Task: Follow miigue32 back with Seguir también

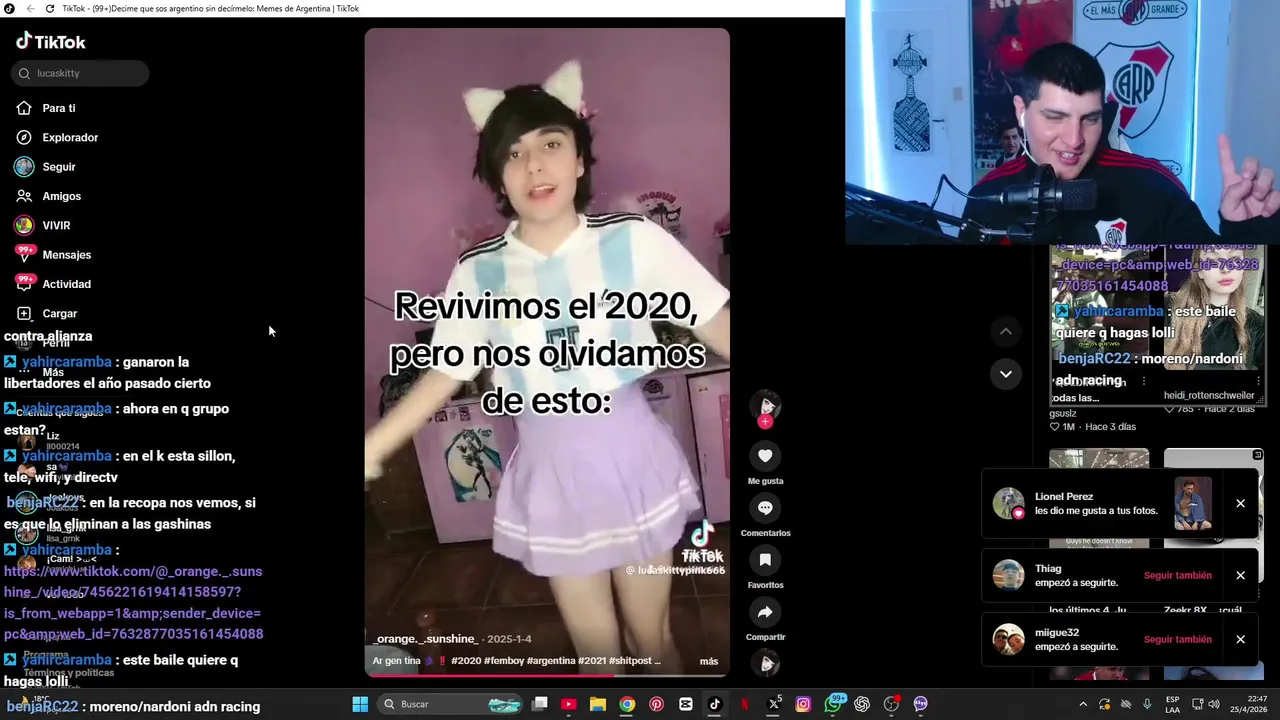Action: (1177, 639)
